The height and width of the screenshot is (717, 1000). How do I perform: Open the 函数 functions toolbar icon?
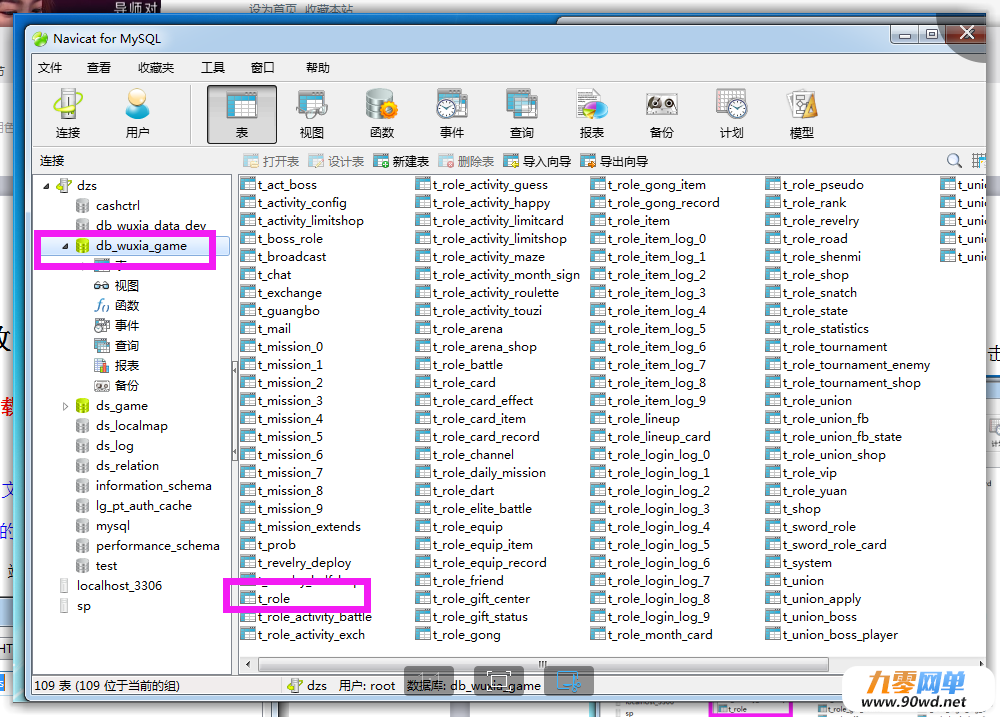point(381,114)
